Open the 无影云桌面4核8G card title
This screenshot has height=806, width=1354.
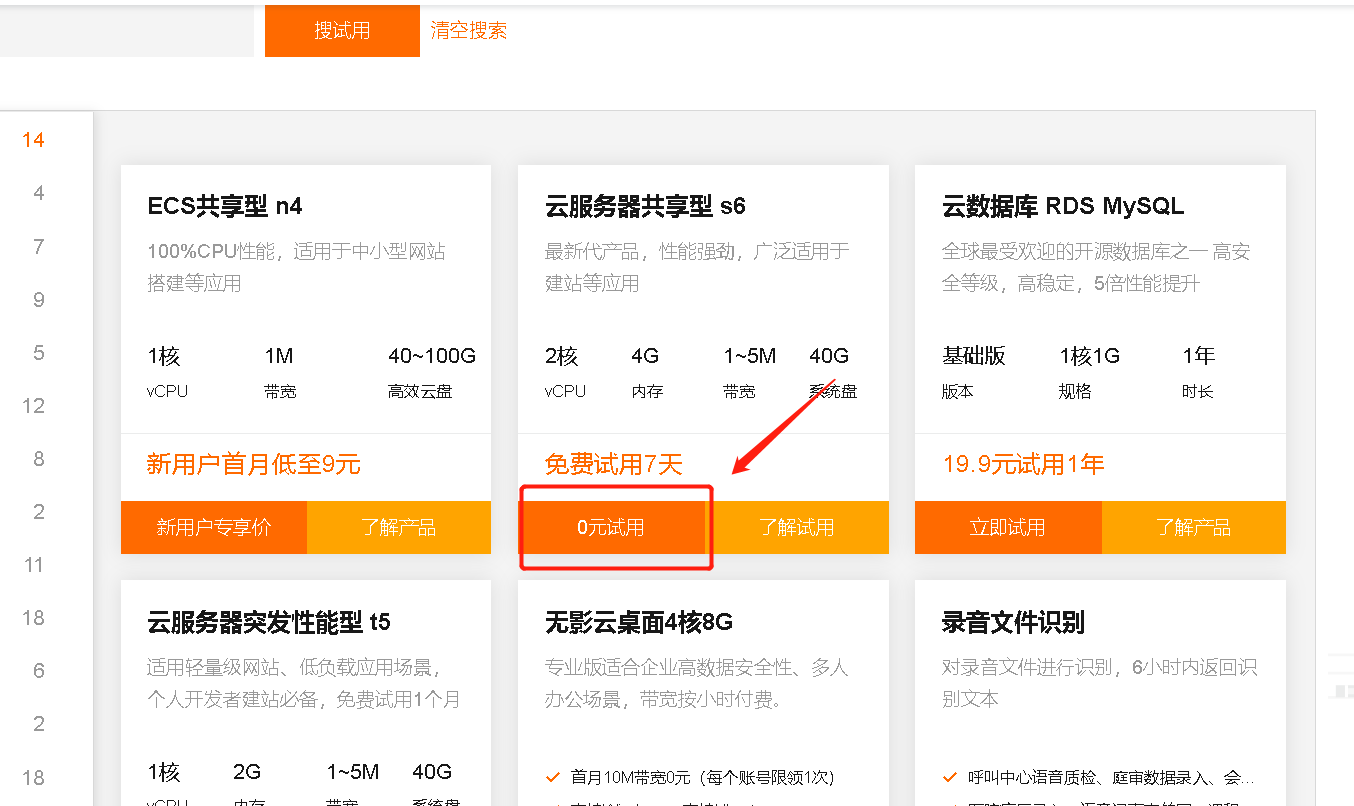[639, 622]
